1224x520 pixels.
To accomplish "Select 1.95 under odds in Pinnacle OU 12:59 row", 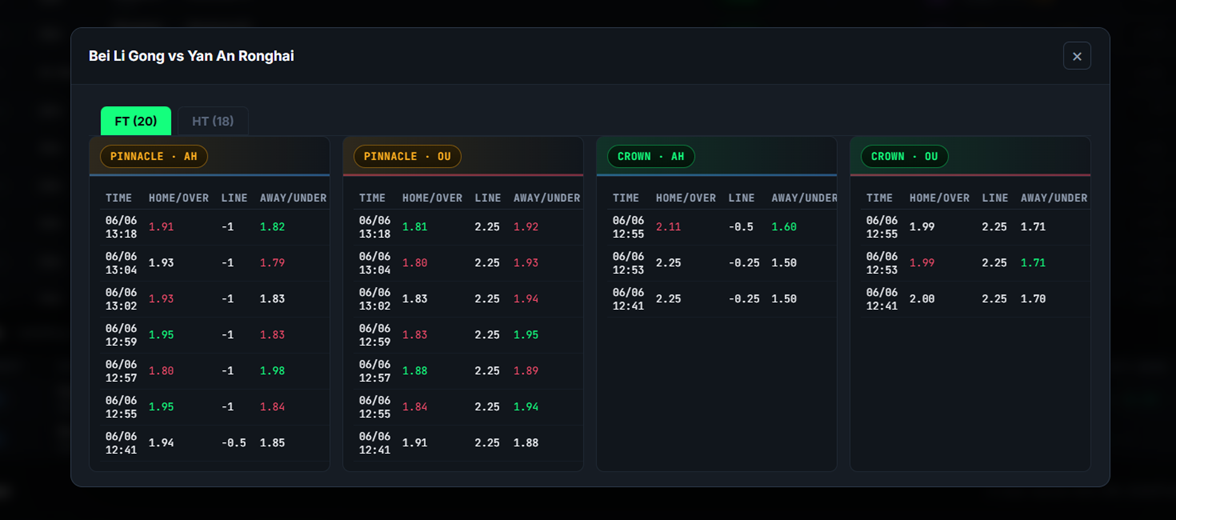I will tap(526, 335).
